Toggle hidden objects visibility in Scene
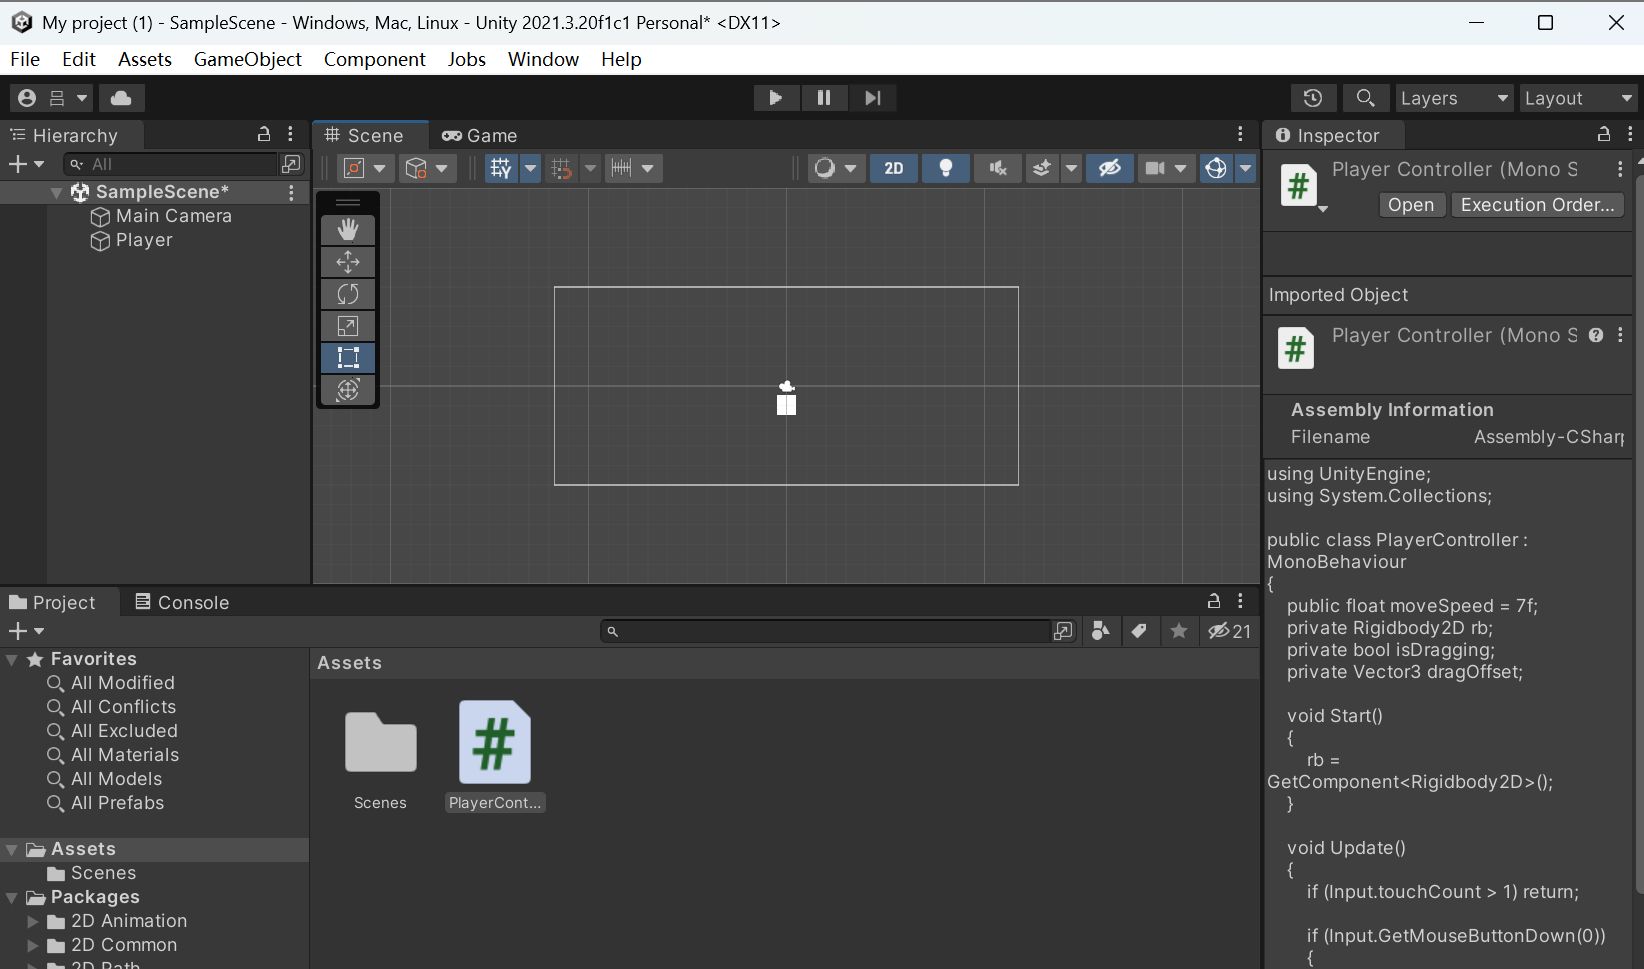The height and width of the screenshot is (969, 1644). [x=1110, y=168]
